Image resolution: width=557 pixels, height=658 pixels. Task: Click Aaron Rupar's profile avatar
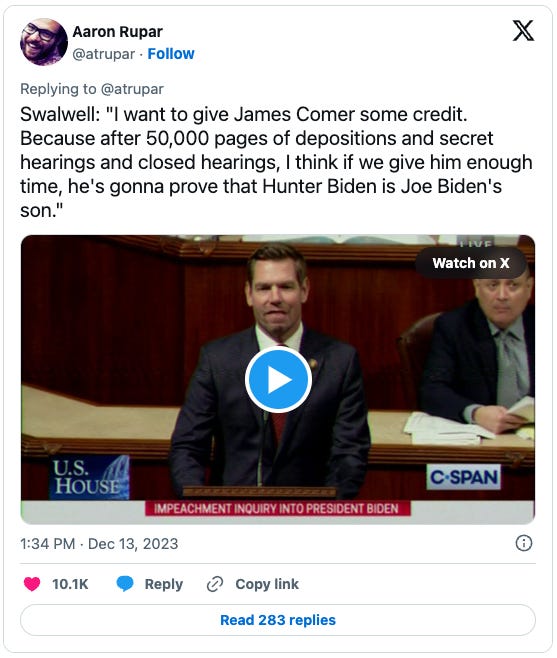click(44, 42)
